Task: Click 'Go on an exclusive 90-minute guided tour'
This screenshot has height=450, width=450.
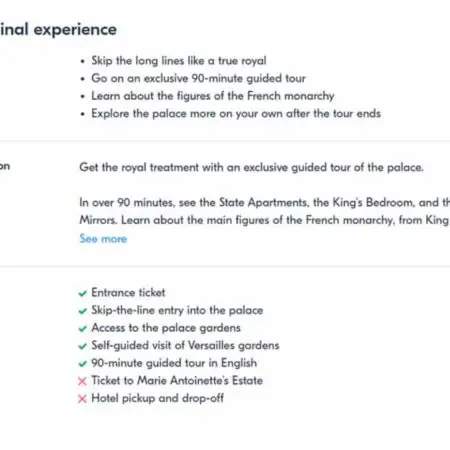Action: click(x=198, y=78)
